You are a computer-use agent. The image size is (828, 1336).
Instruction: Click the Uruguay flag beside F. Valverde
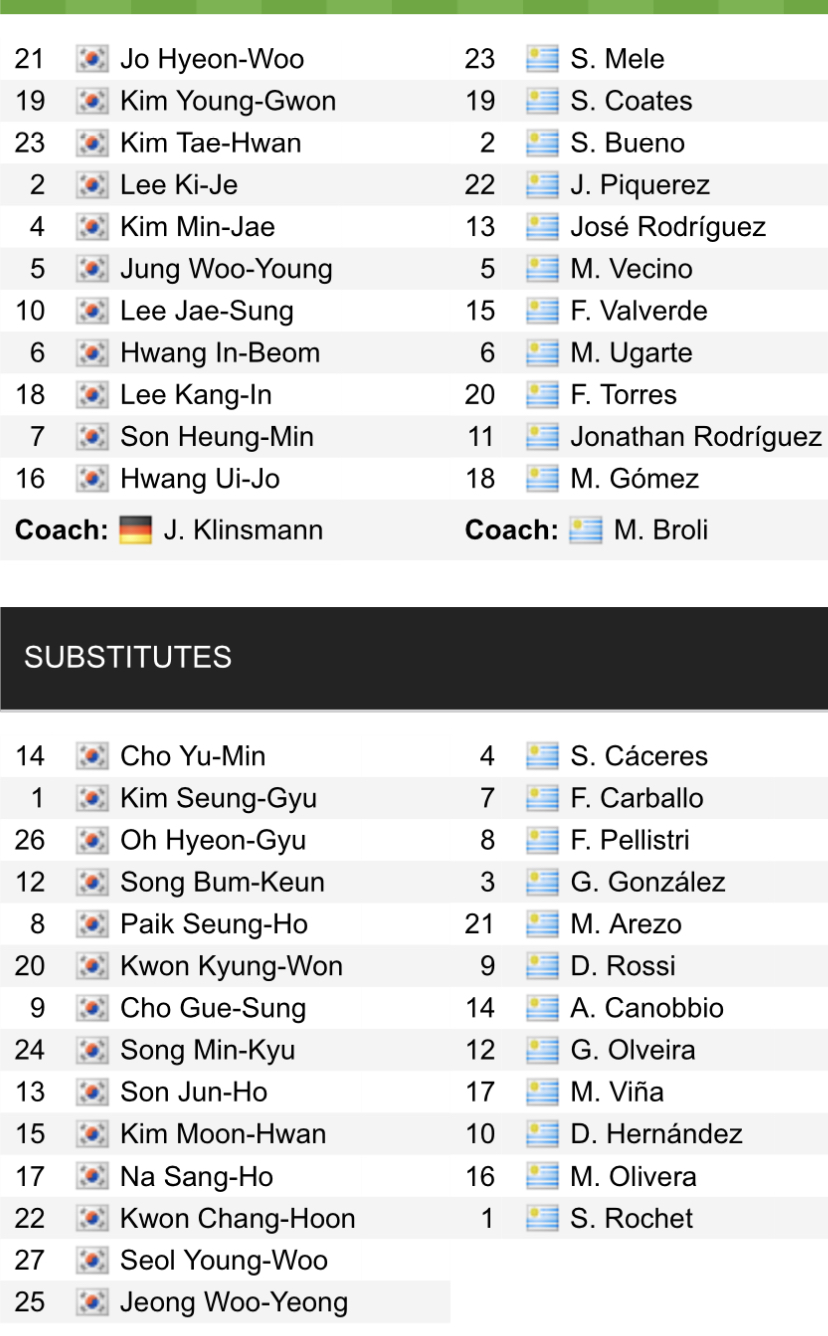[542, 311]
